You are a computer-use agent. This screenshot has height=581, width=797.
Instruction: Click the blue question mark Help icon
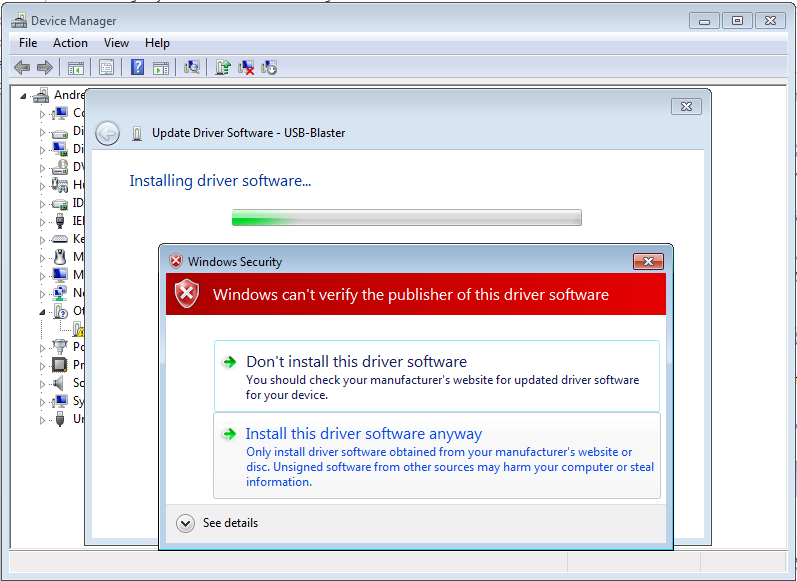pos(137,67)
